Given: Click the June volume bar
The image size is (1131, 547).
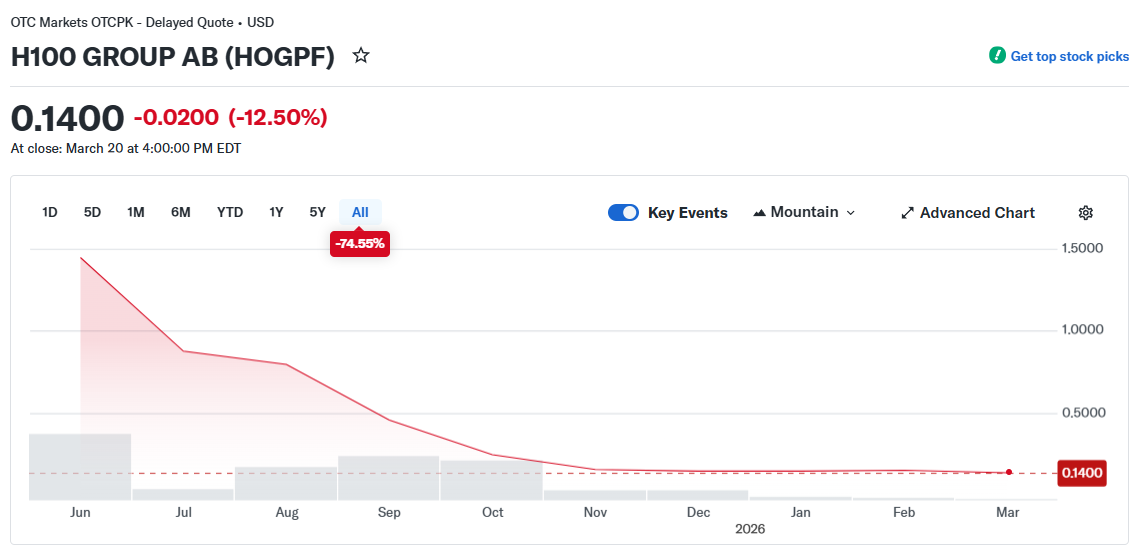Looking at the screenshot, I should 80,466.
